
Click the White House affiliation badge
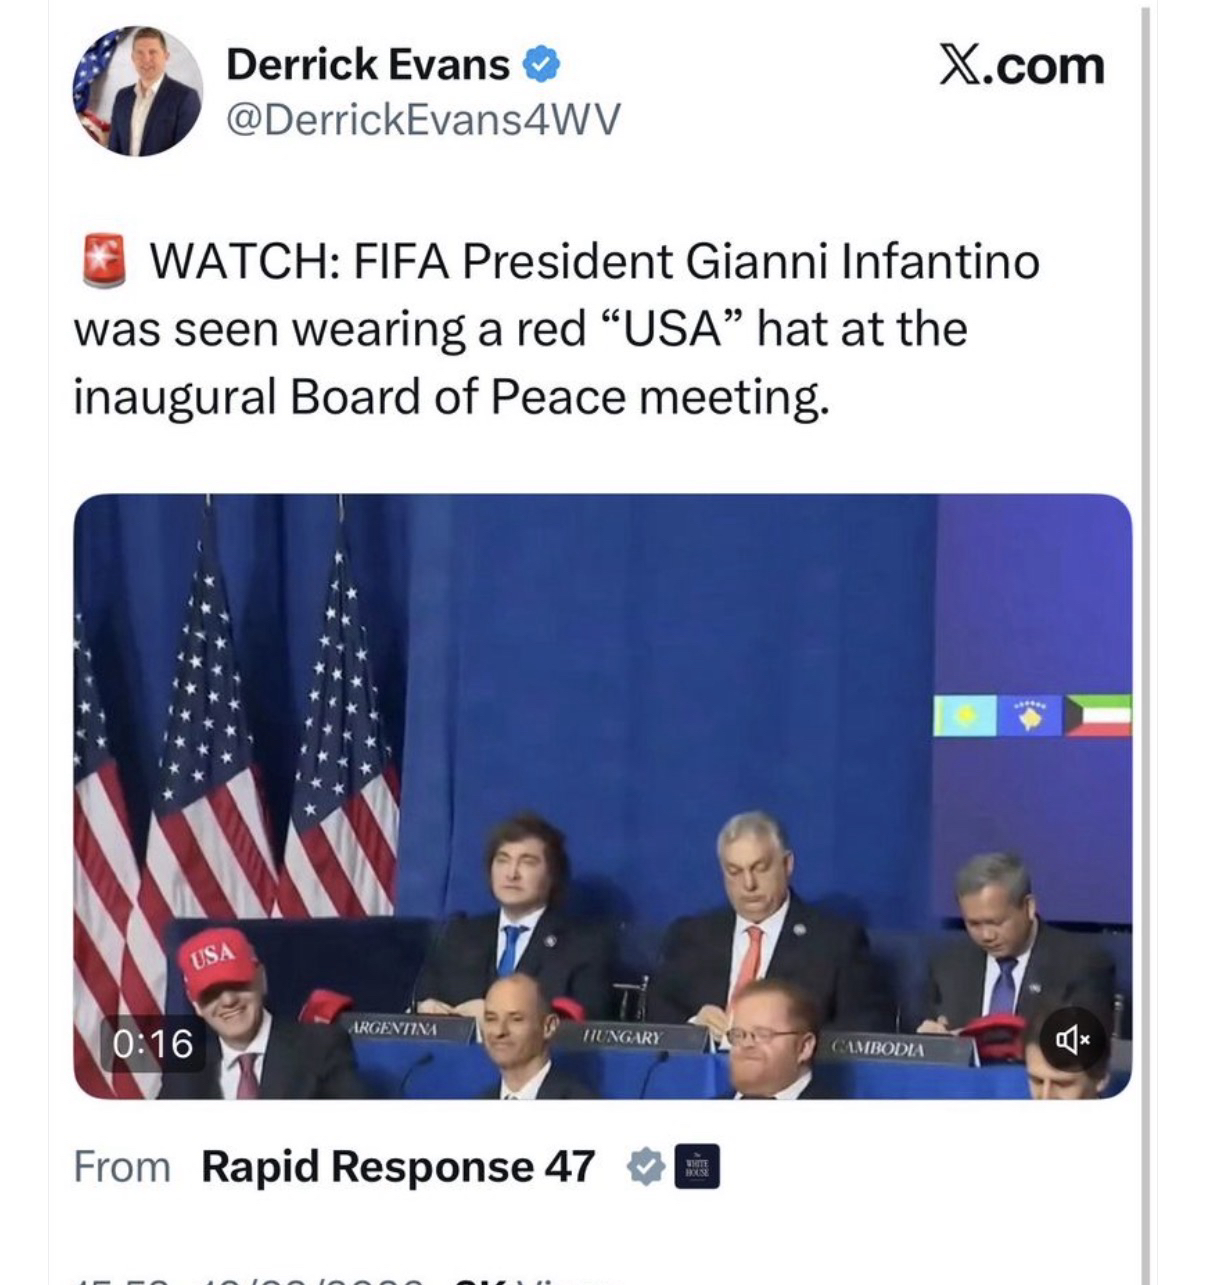(697, 1166)
